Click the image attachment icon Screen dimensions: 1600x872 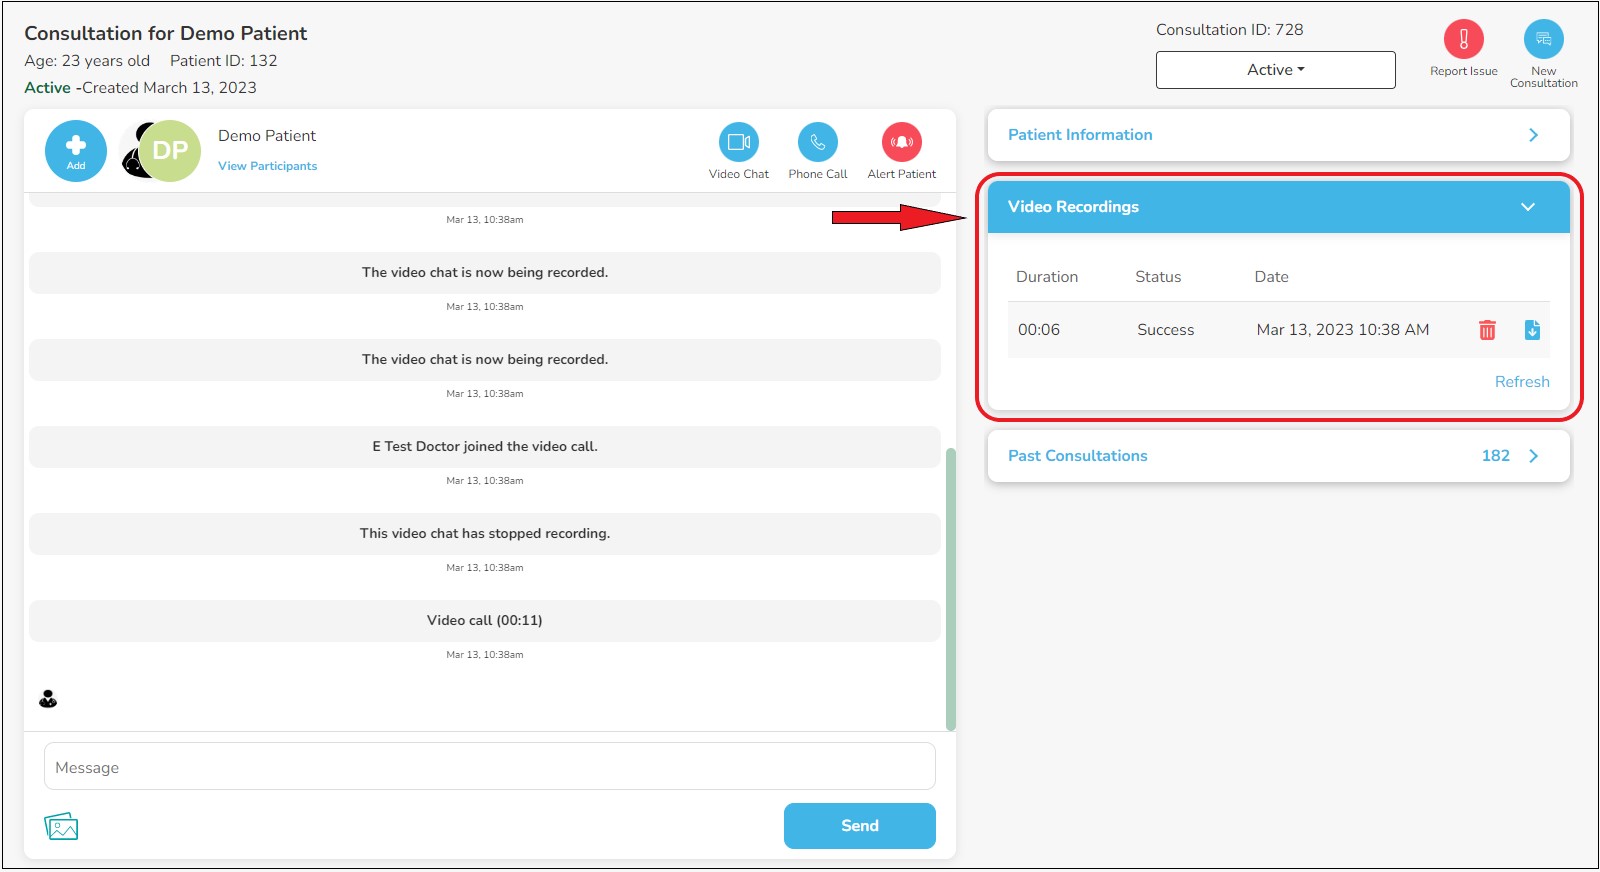(61, 826)
